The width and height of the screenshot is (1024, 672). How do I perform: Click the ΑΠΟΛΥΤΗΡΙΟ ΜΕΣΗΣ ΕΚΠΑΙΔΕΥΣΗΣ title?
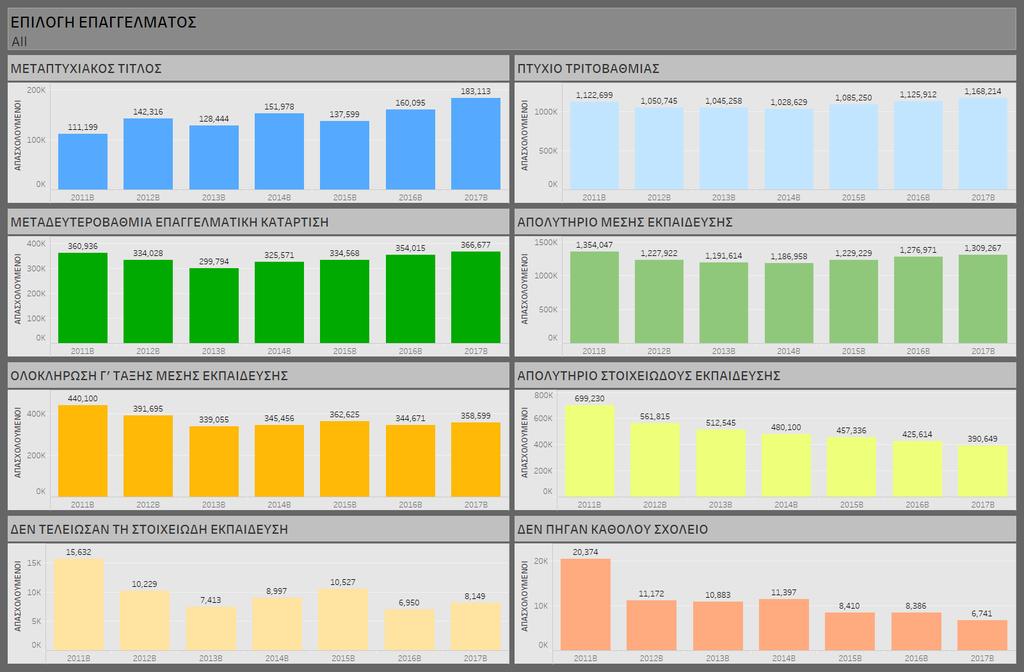click(625, 222)
